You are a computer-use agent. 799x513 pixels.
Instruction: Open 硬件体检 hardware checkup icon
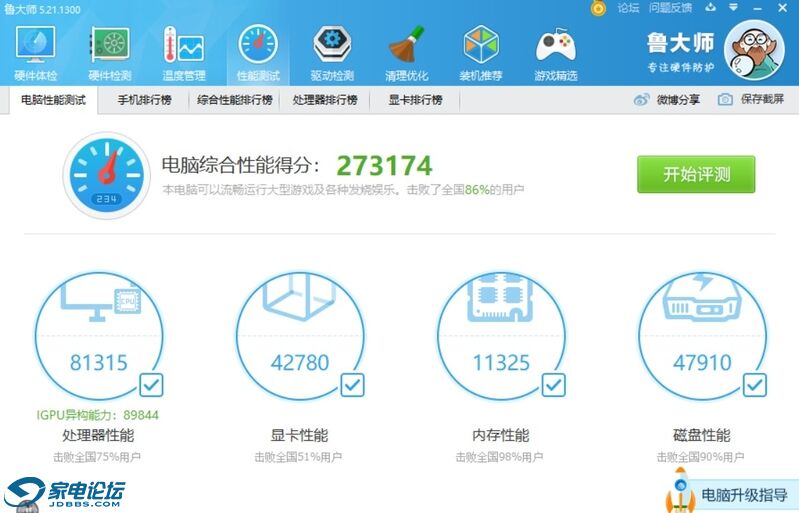click(x=35, y=45)
